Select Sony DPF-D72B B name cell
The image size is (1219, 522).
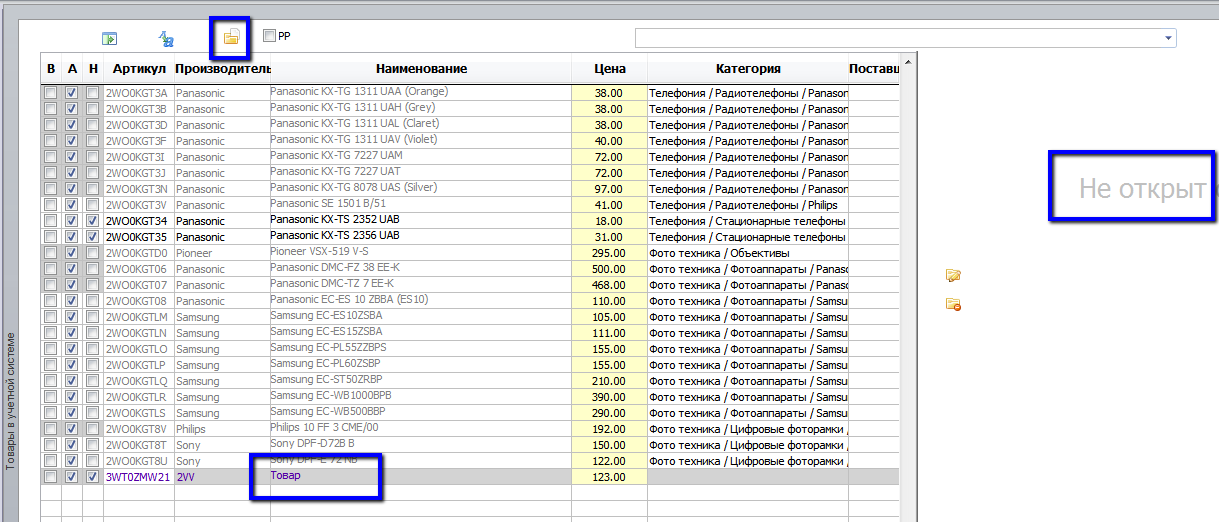pyautogui.click(x=421, y=444)
